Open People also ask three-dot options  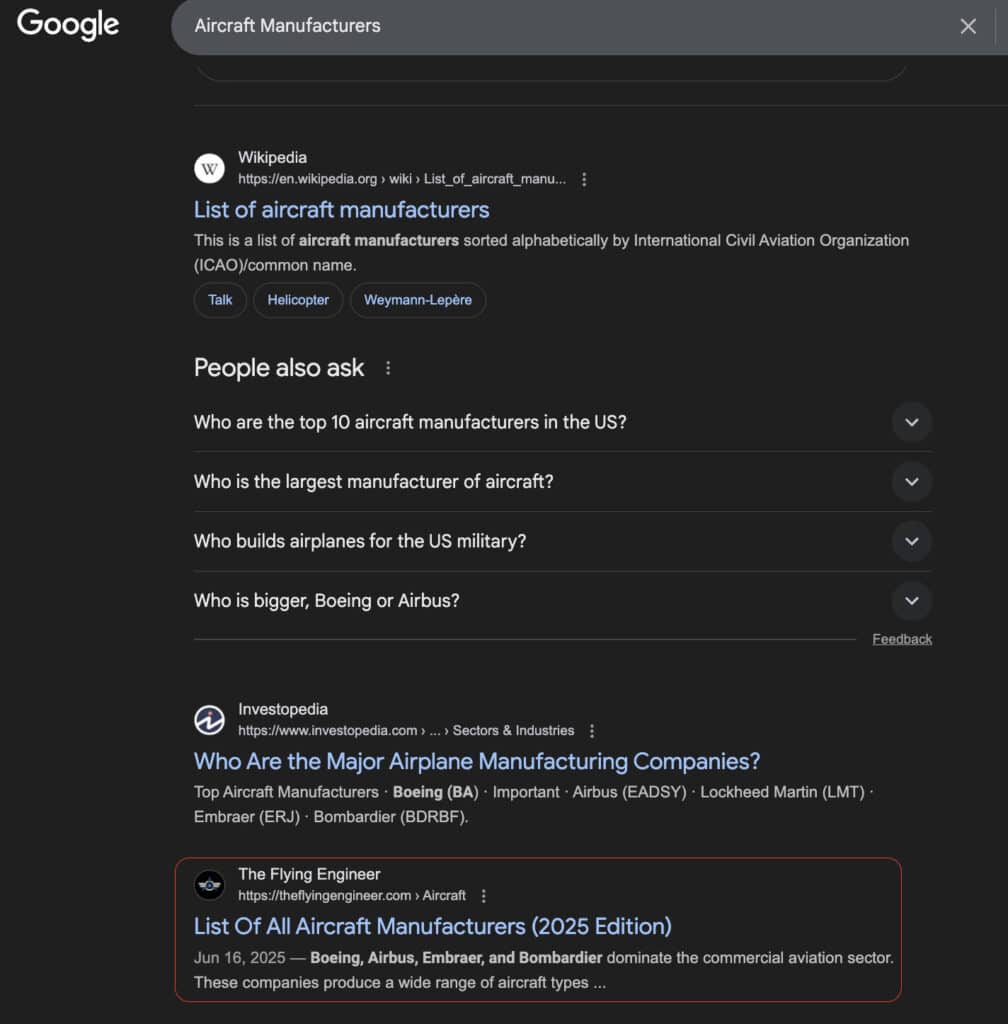click(x=388, y=368)
